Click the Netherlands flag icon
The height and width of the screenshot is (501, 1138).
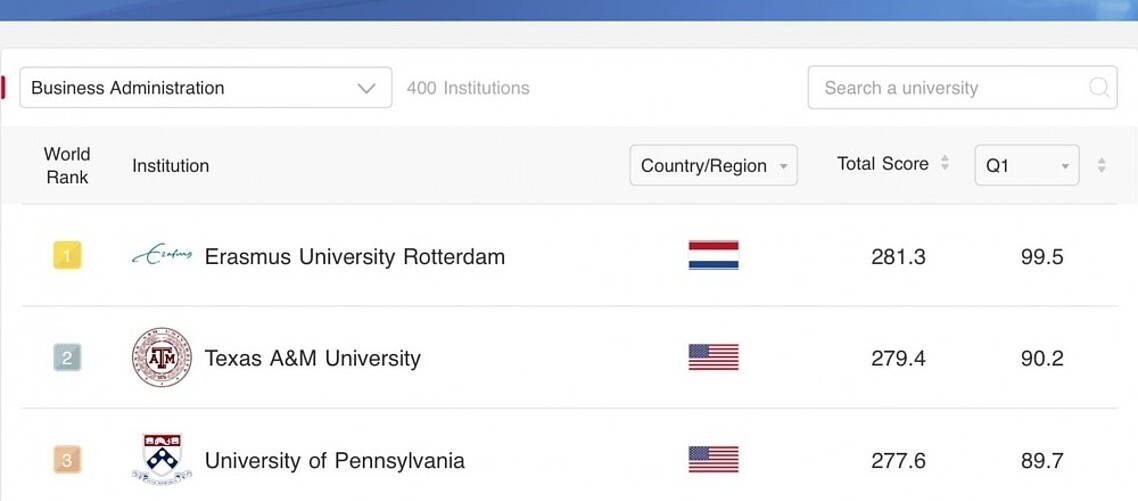[713, 256]
